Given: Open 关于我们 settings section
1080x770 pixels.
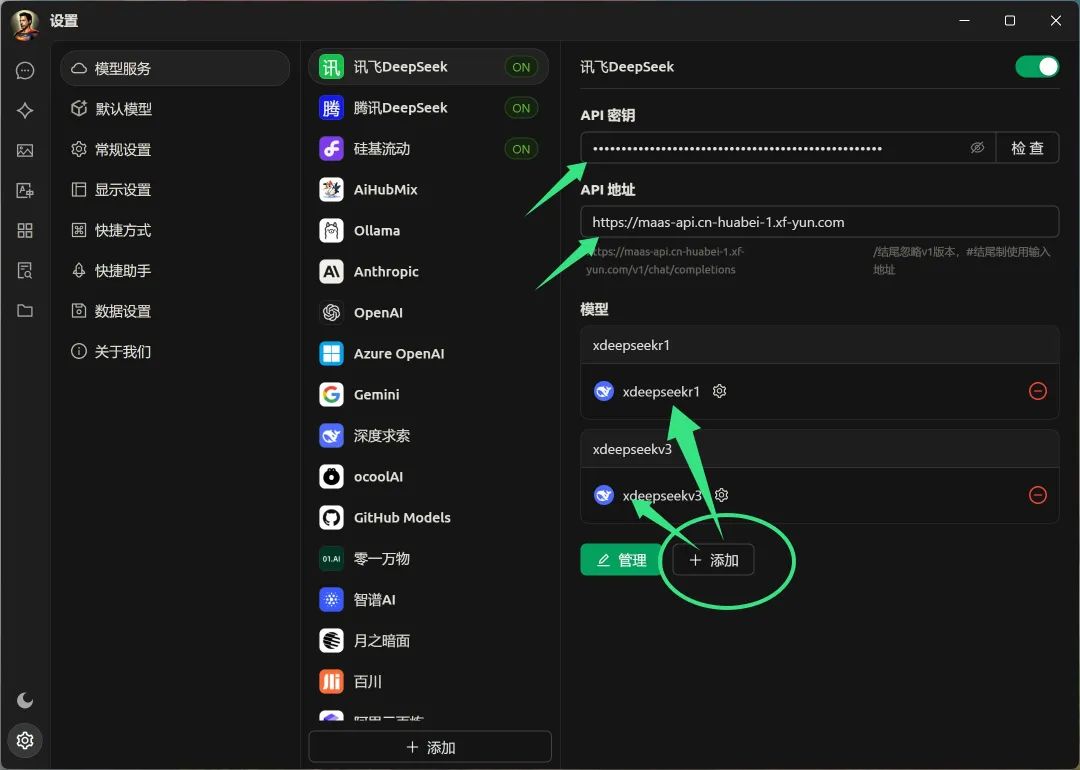Looking at the screenshot, I should coord(175,352).
